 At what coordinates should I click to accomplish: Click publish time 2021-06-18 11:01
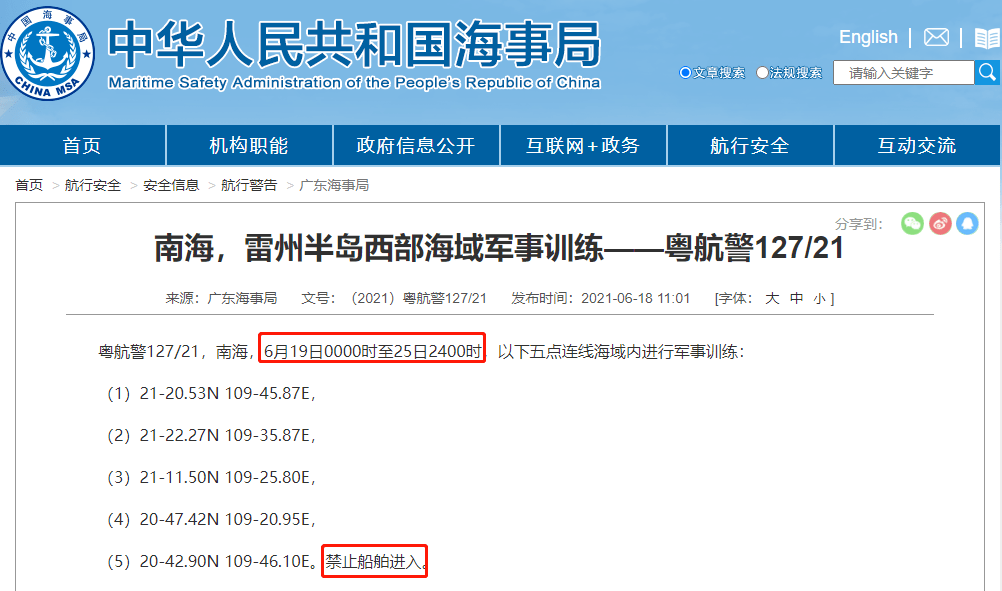pyautogui.click(x=635, y=298)
